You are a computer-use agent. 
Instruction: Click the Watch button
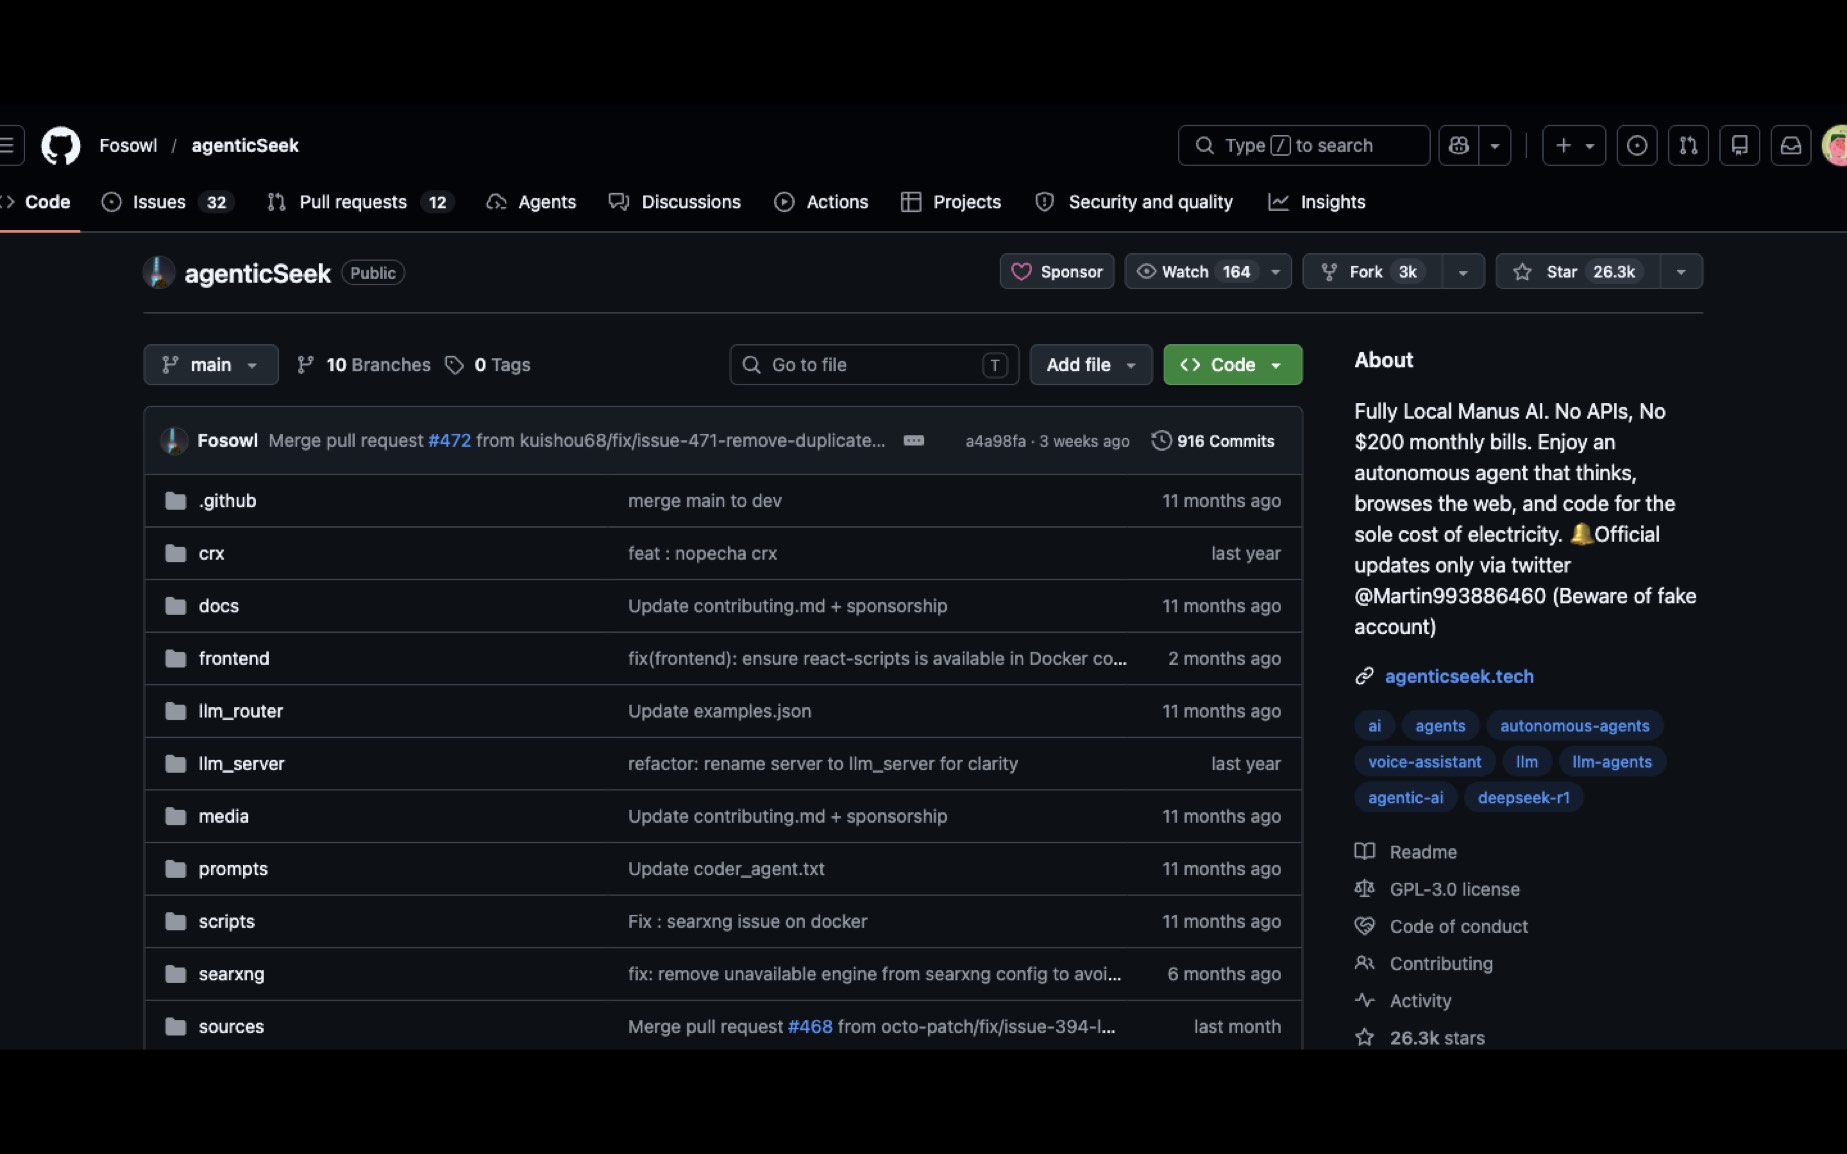(1194, 272)
